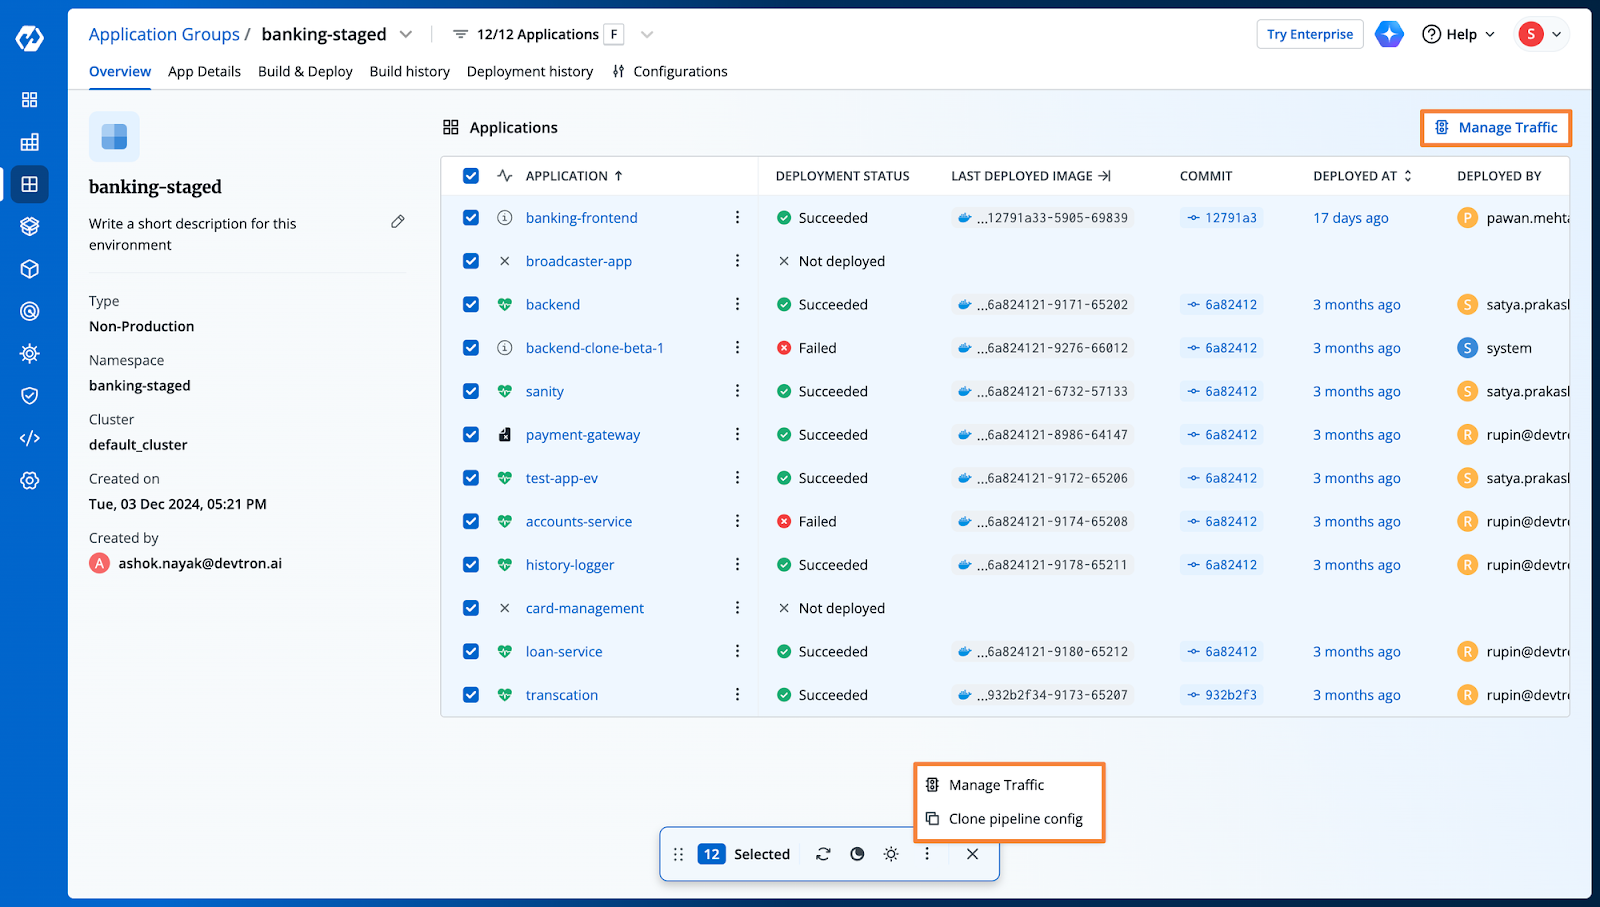Click the helm icon for payment-gateway
The width and height of the screenshot is (1600, 907).
click(x=505, y=435)
